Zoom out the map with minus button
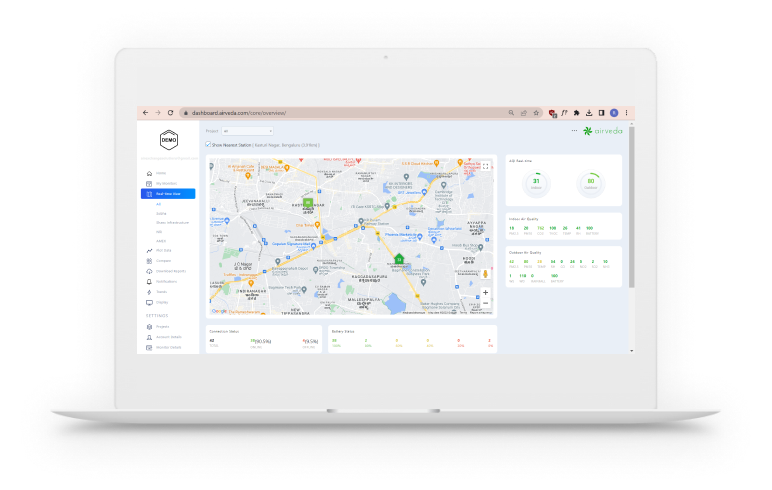 pos(486,304)
